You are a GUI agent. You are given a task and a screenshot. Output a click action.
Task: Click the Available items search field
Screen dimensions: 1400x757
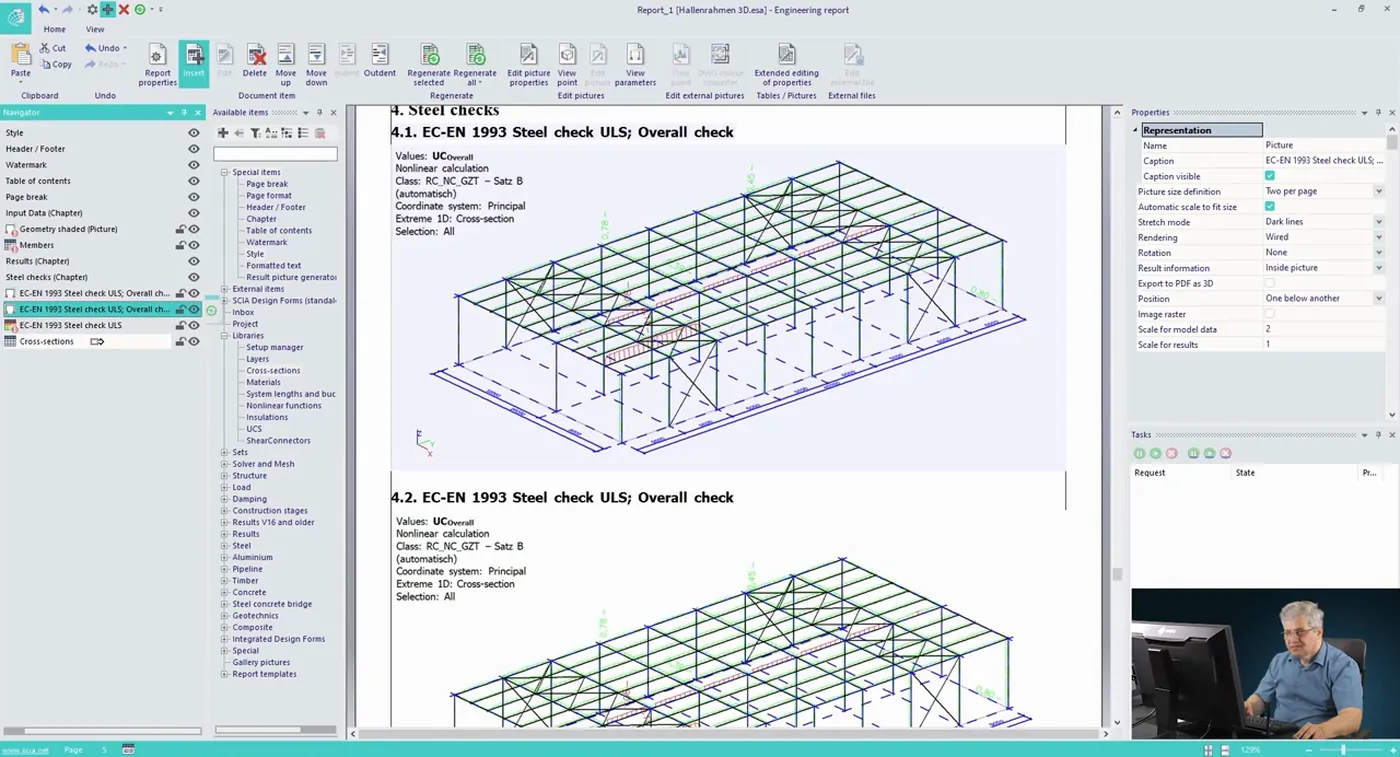275,154
